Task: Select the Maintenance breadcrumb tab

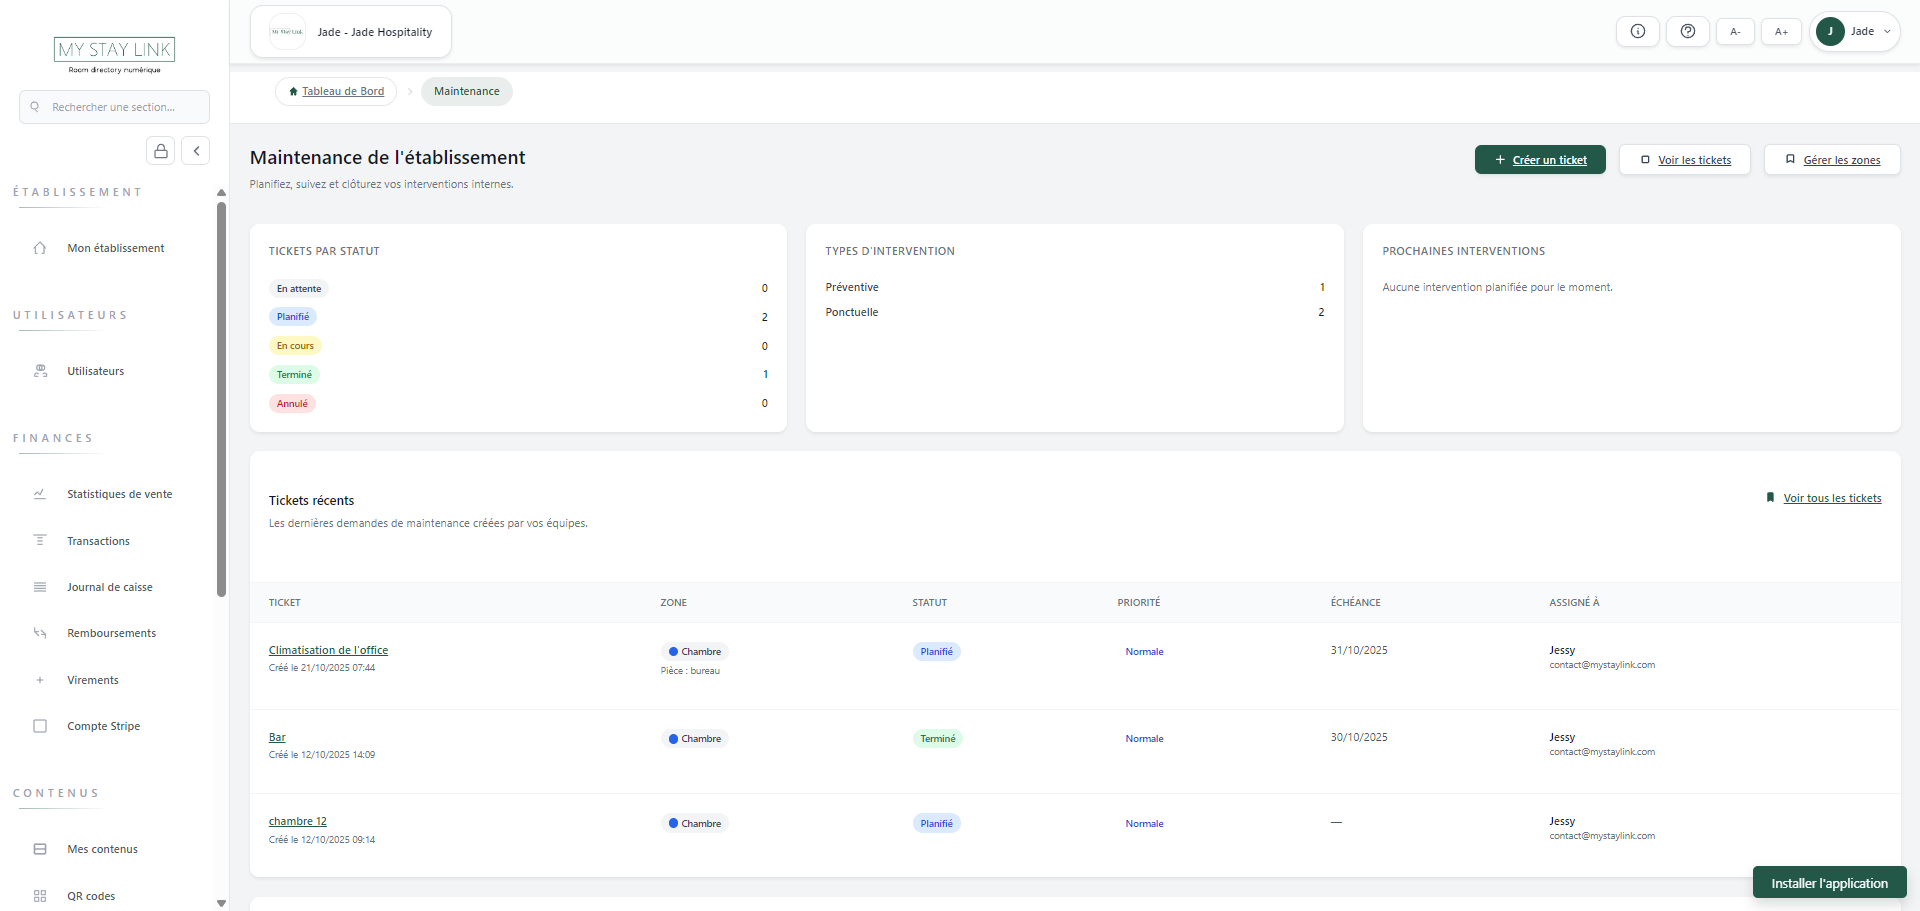Action: (x=466, y=91)
